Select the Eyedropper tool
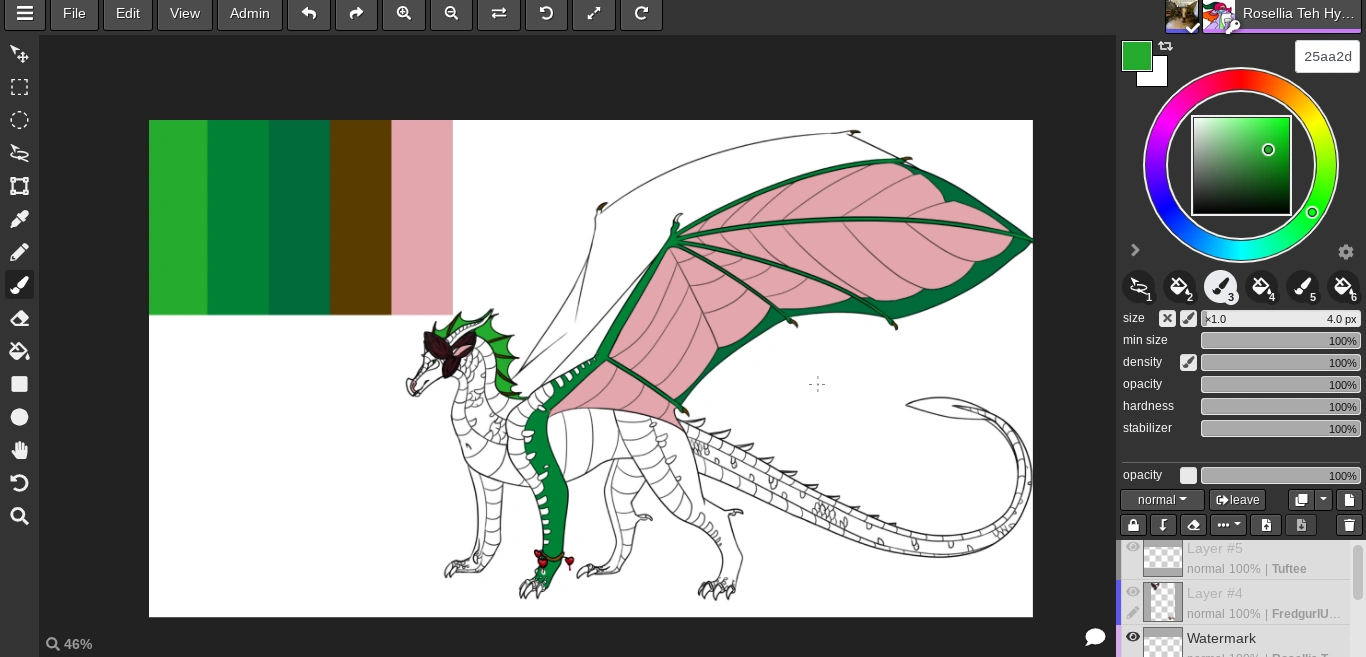Viewport: 1366px width, 657px height. pyautogui.click(x=19, y=219)
